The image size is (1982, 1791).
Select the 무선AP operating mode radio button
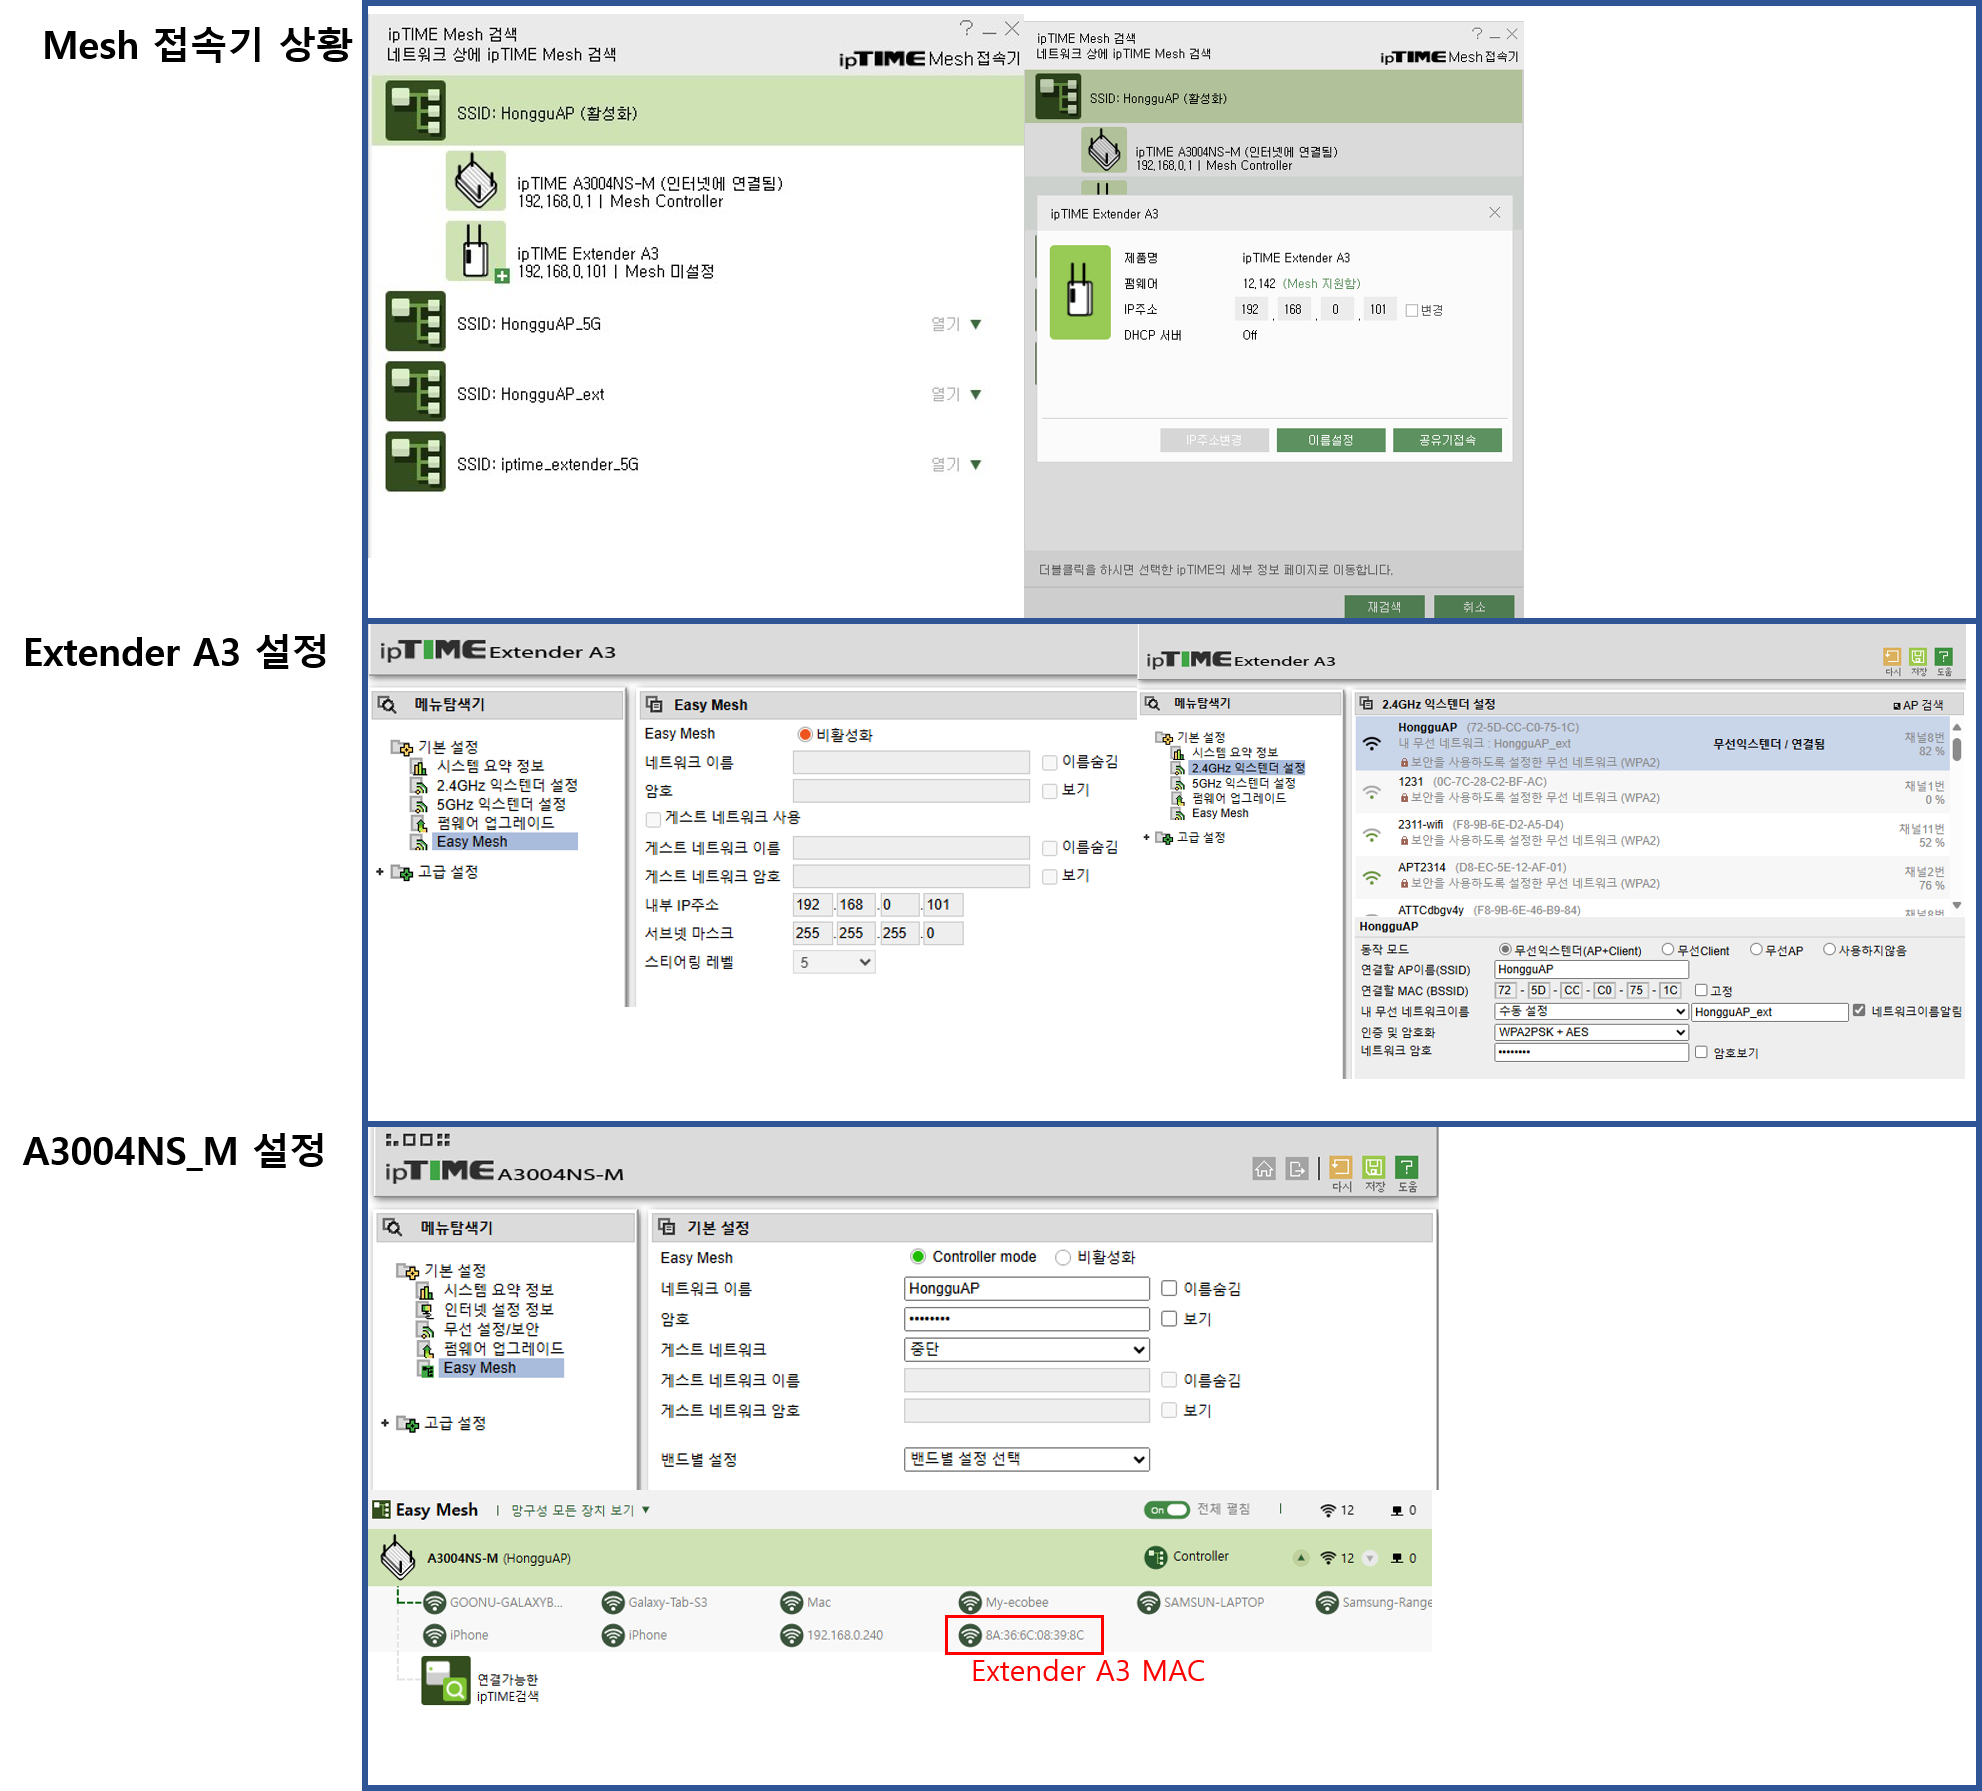click(x=1755, y=950)
